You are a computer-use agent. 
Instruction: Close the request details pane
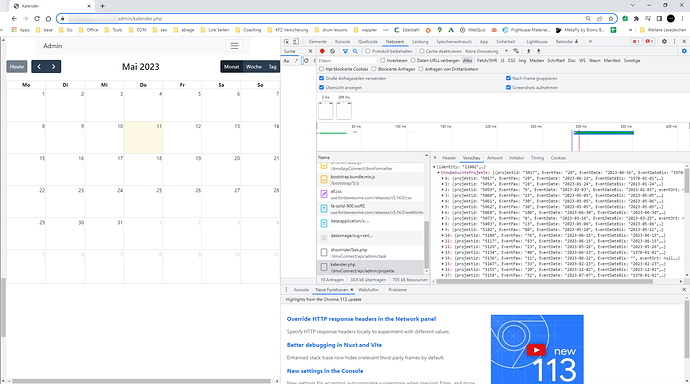435,157
